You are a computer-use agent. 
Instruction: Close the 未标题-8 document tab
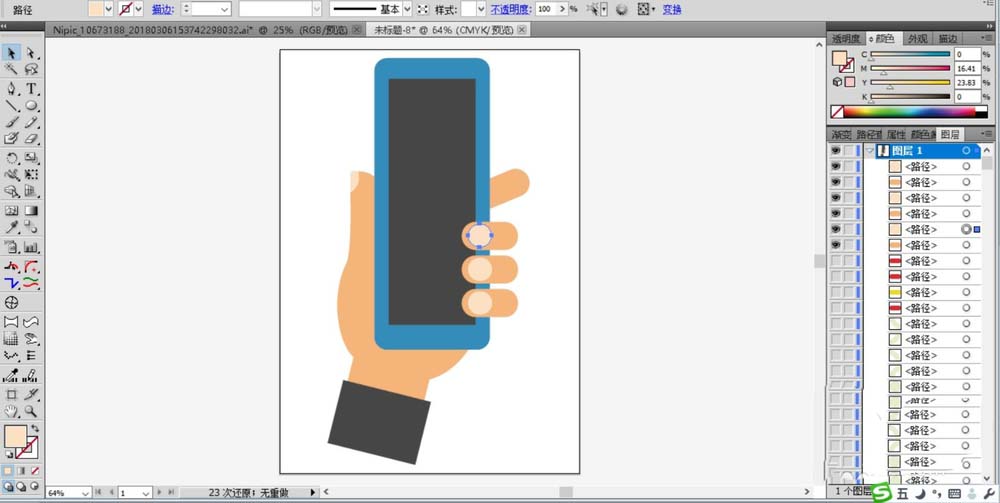(522, 29)
